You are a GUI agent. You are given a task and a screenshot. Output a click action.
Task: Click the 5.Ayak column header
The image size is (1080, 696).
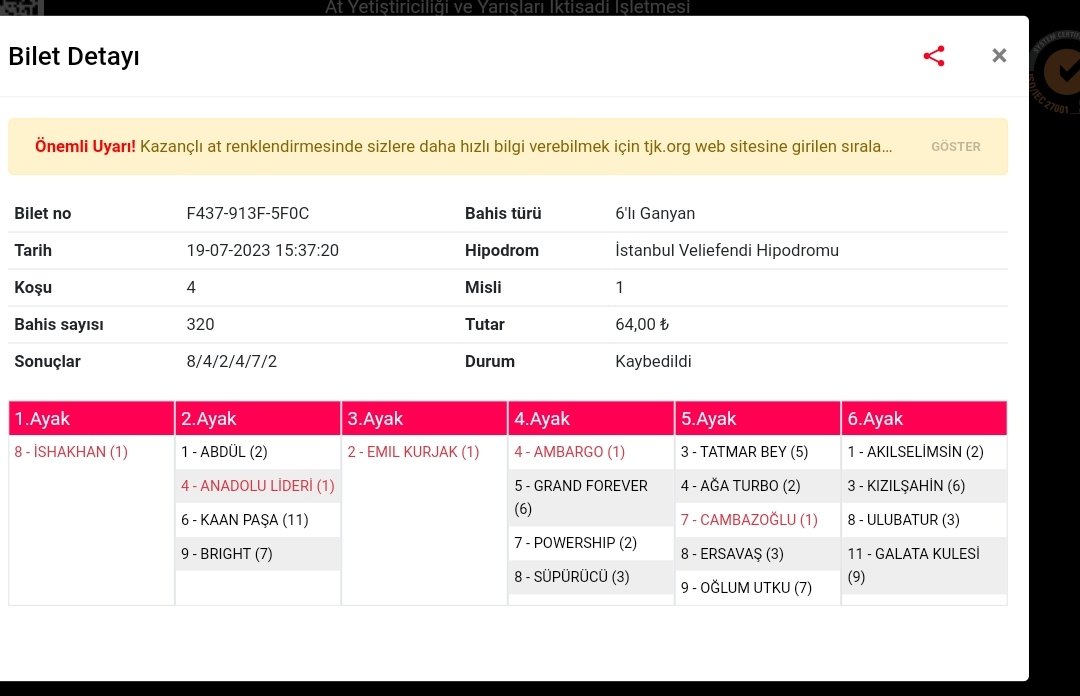(758, 418)
